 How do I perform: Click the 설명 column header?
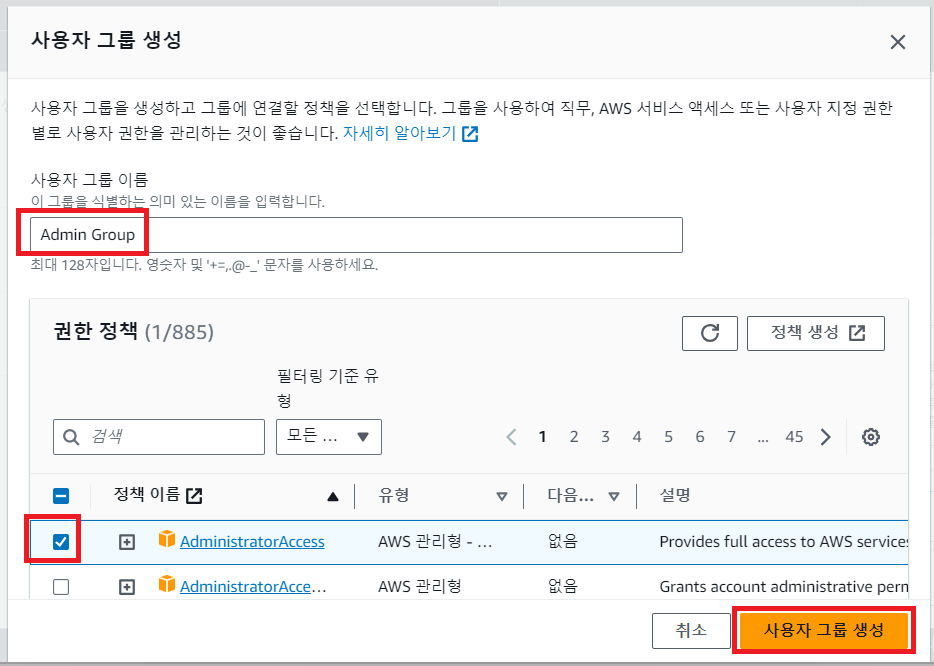(674, 496)
